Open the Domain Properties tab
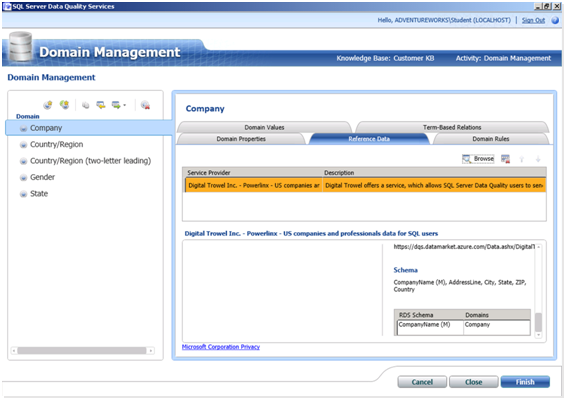The image size is (566, 402). pos(241,139)
